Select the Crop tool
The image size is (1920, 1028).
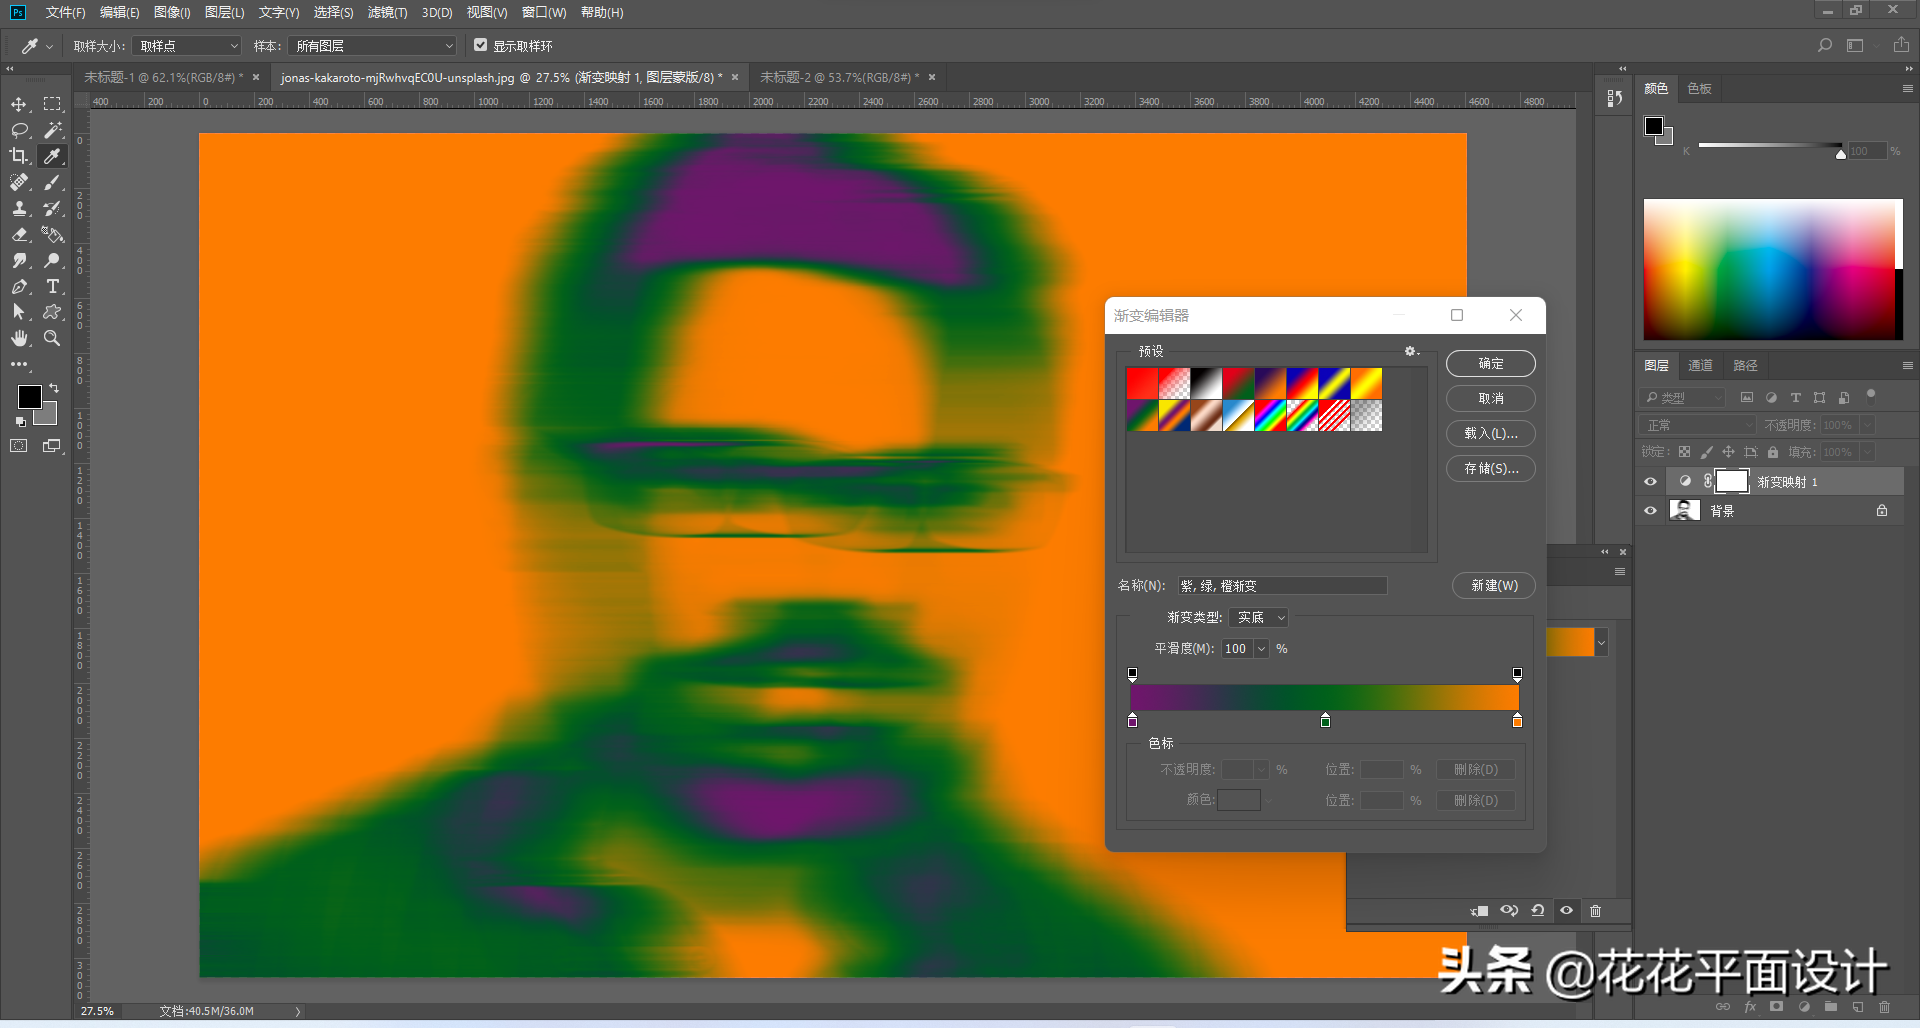[19, 156]
